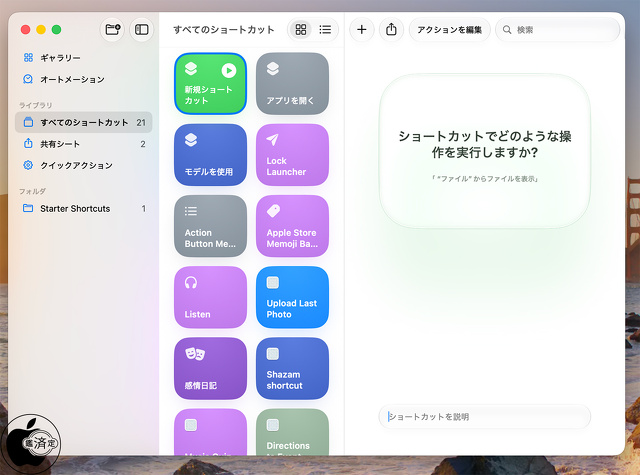
Task: Click layers icon on モデルを使用 tile
Action: coord(191,140)
